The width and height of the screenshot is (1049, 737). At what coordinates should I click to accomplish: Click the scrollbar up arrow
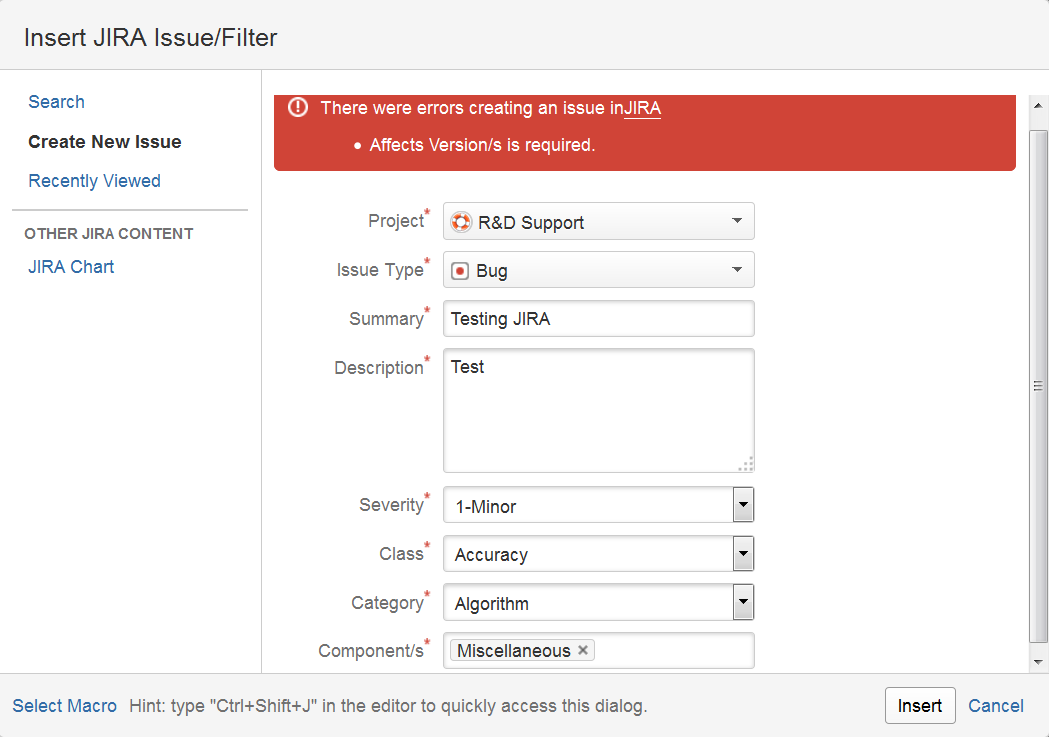tap(1038, 106)
